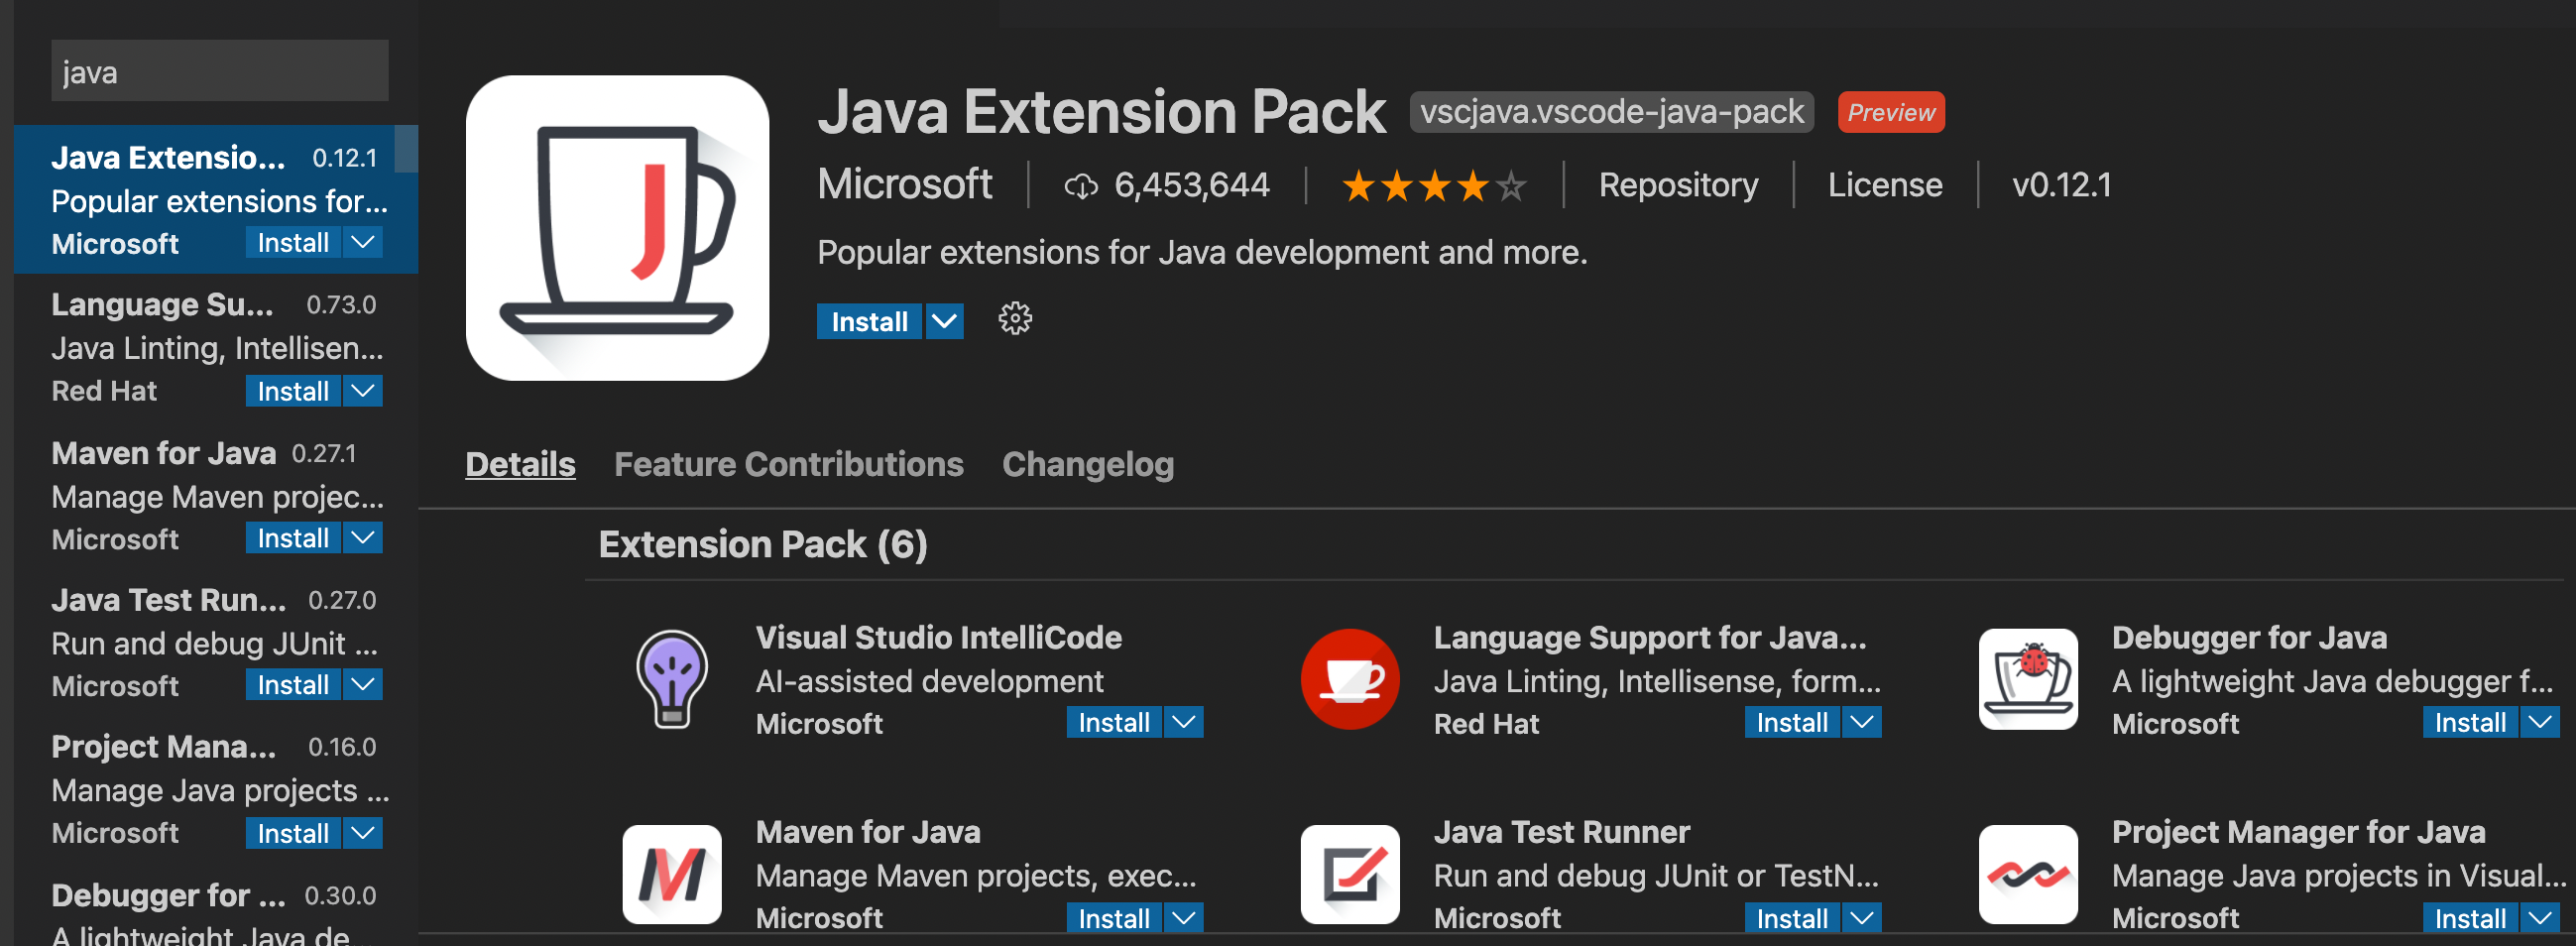The width and height of the screenshot is (2576, 946).
Task: Select Debugger for Java entry in sidebar
Action: [x=216, y=906]
